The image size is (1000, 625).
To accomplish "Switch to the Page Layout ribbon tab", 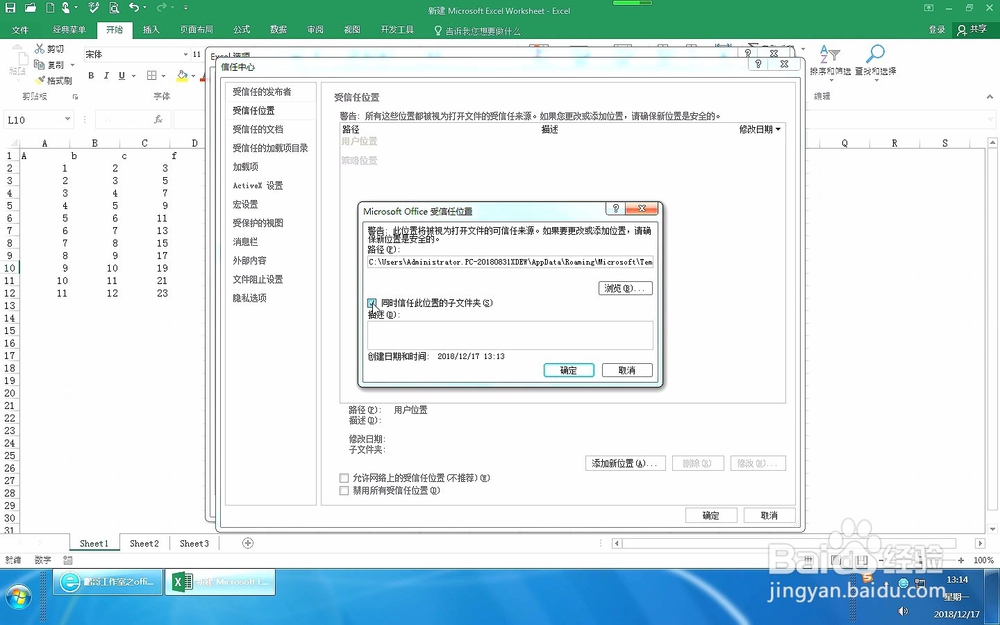I will click(196, 29).
